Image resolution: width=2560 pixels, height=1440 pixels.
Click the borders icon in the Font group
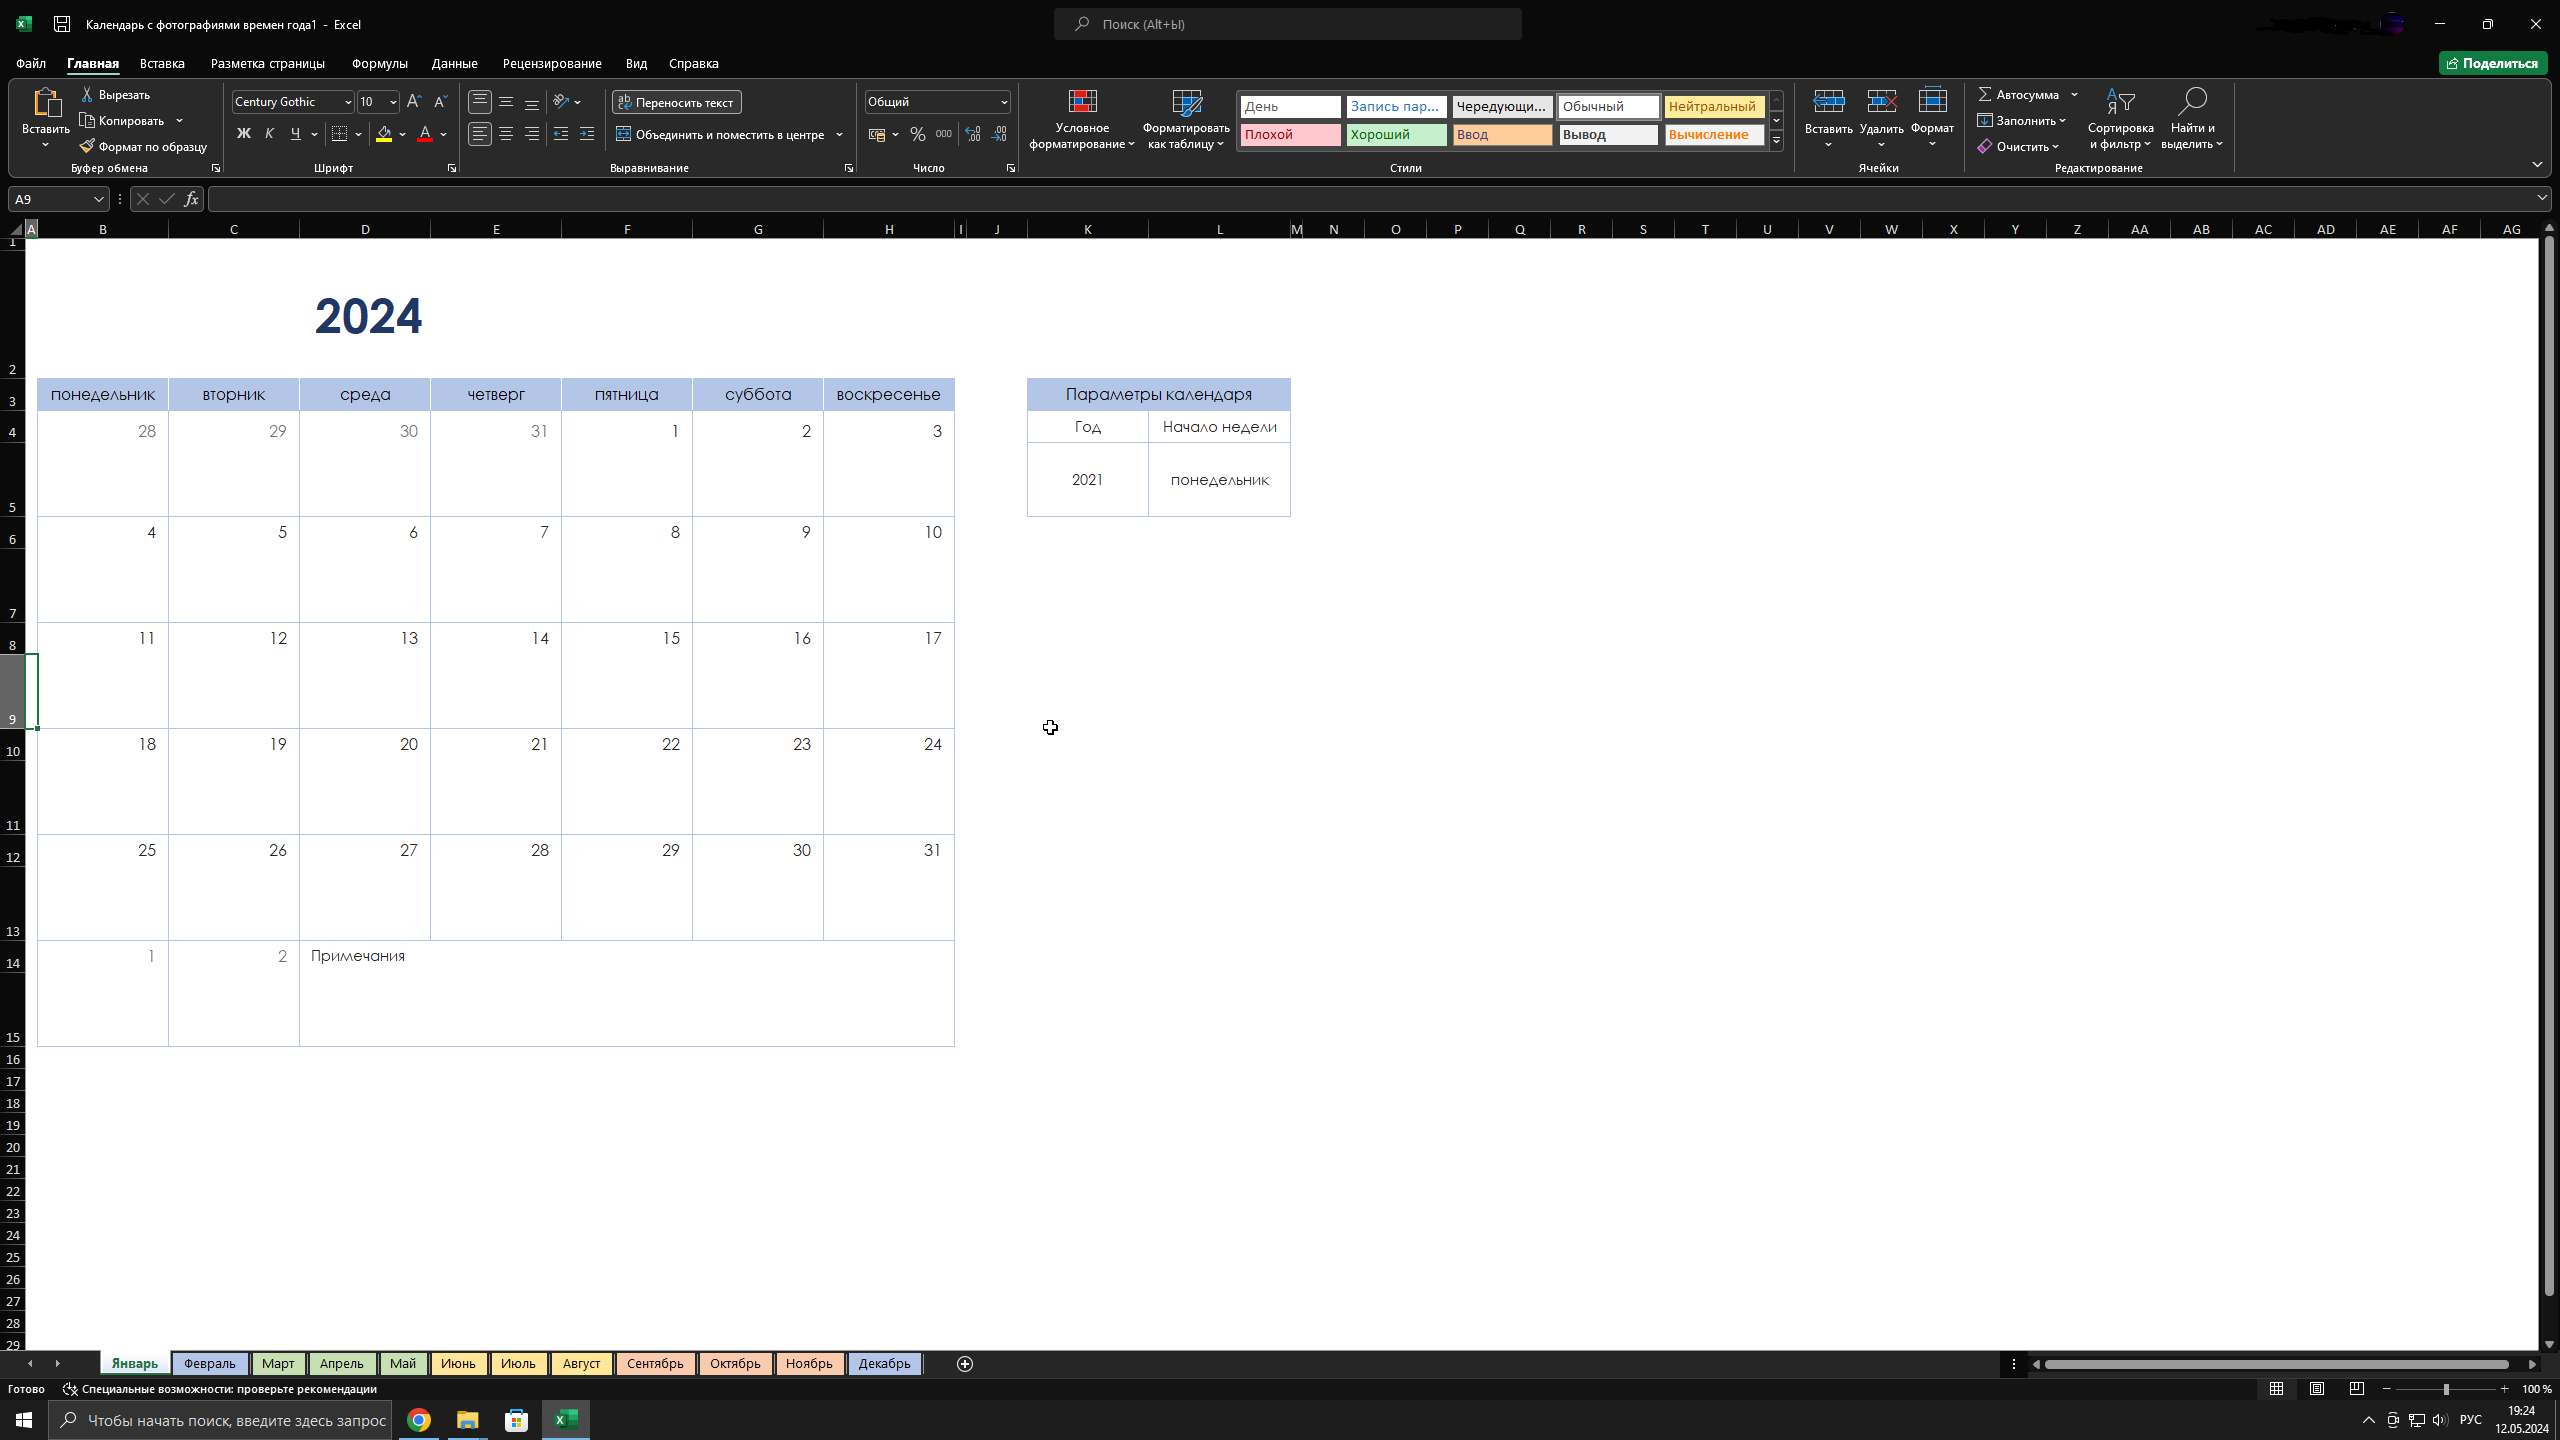(x=340, y=134)
